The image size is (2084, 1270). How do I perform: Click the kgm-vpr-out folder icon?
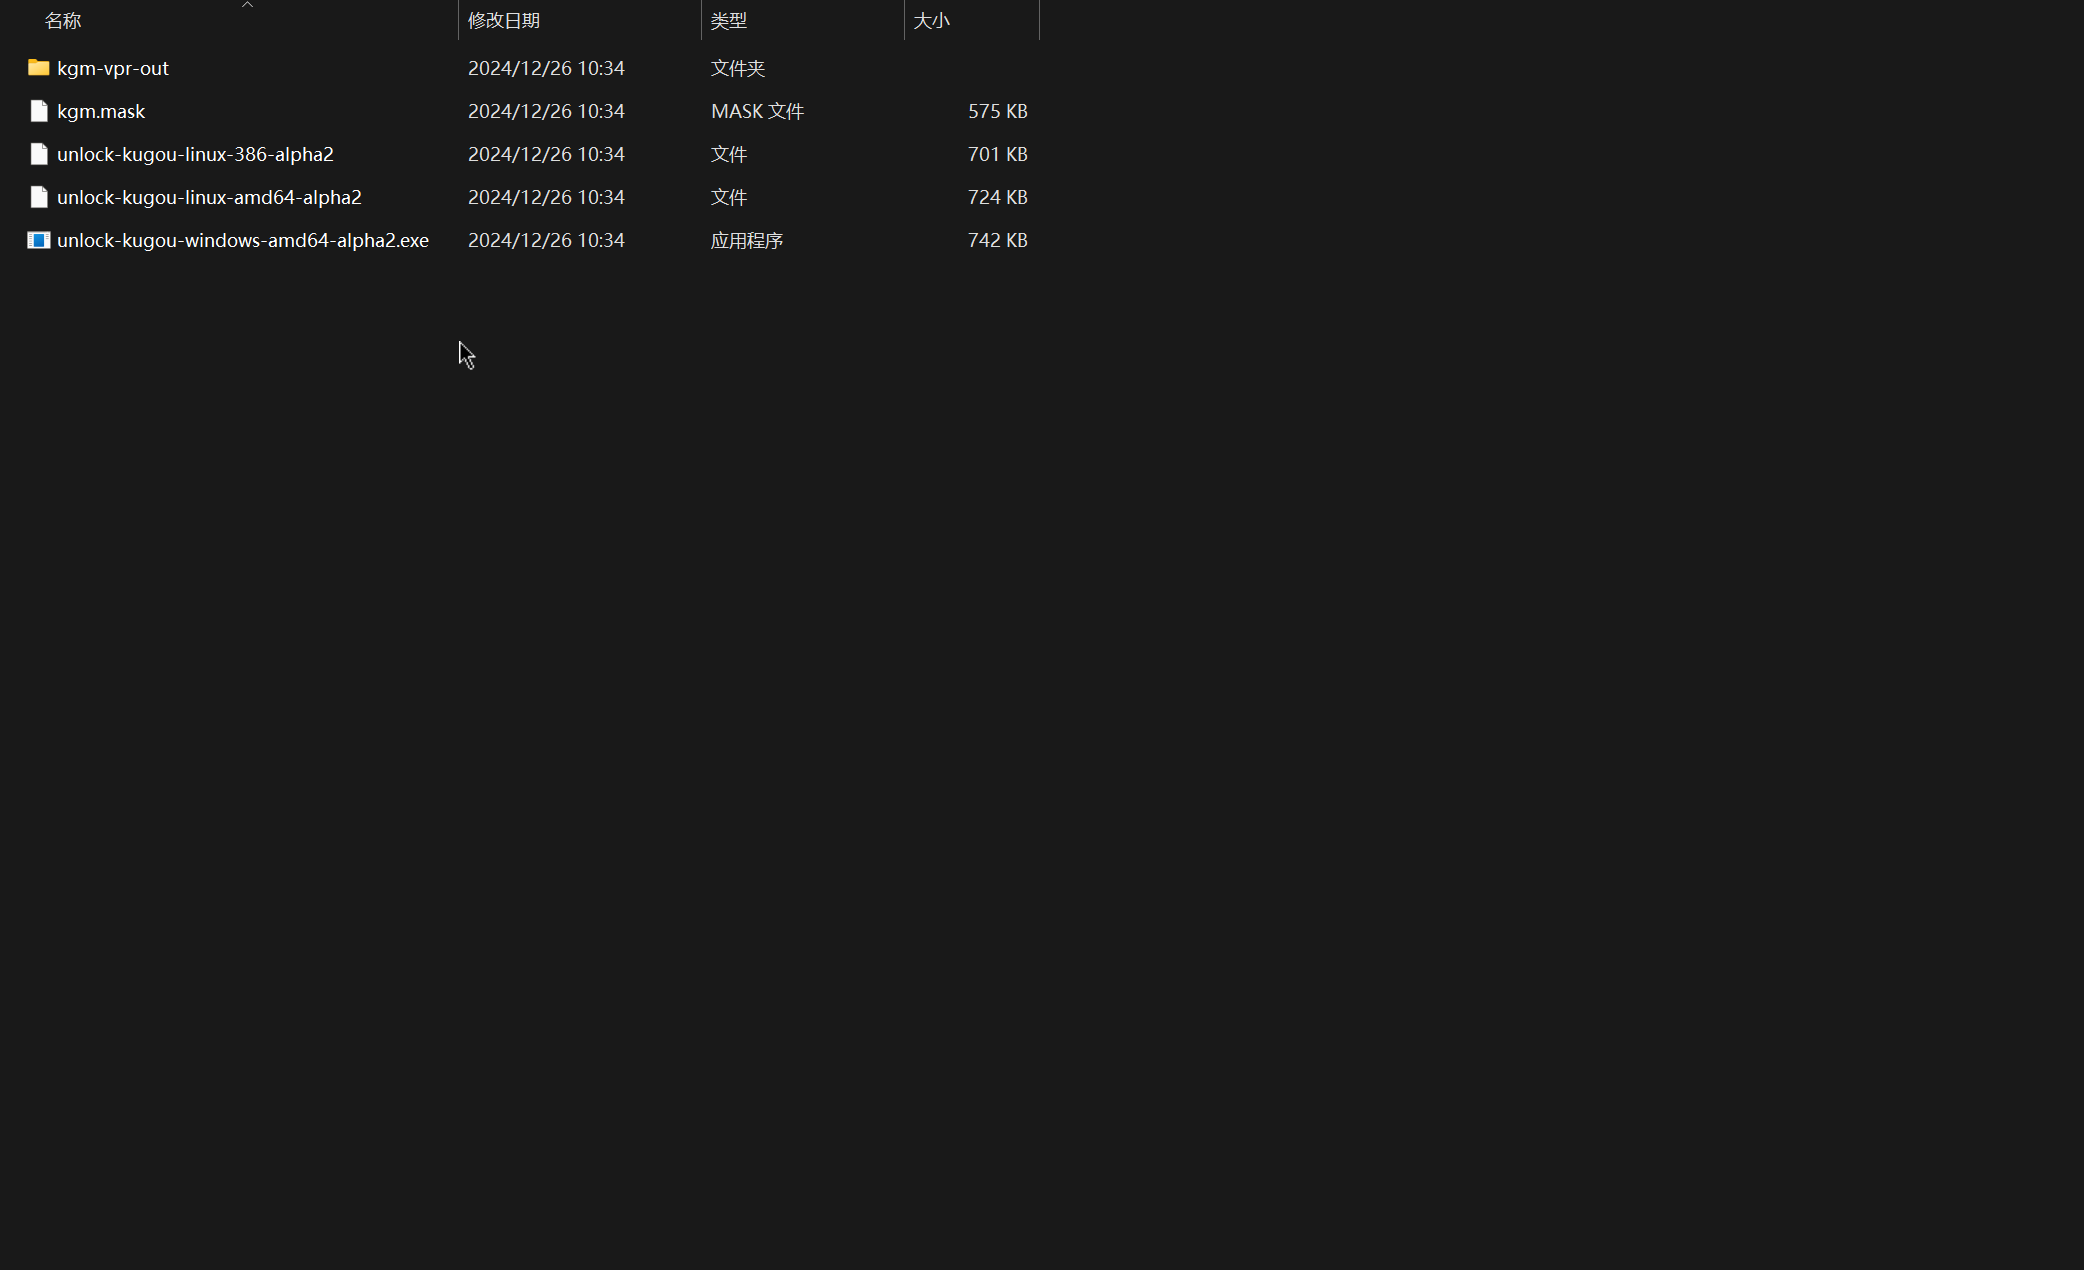pyautogui.click(x=38, y=68)
